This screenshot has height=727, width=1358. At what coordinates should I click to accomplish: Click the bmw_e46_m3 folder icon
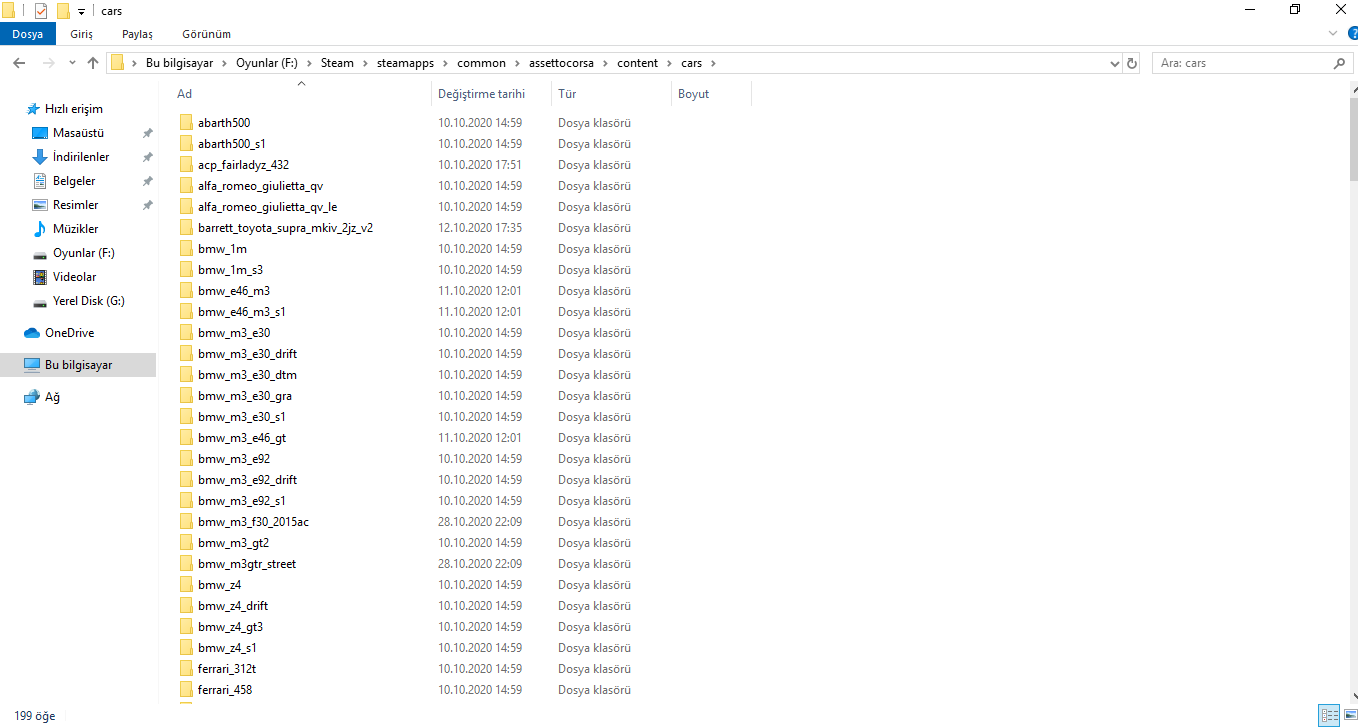186,291
